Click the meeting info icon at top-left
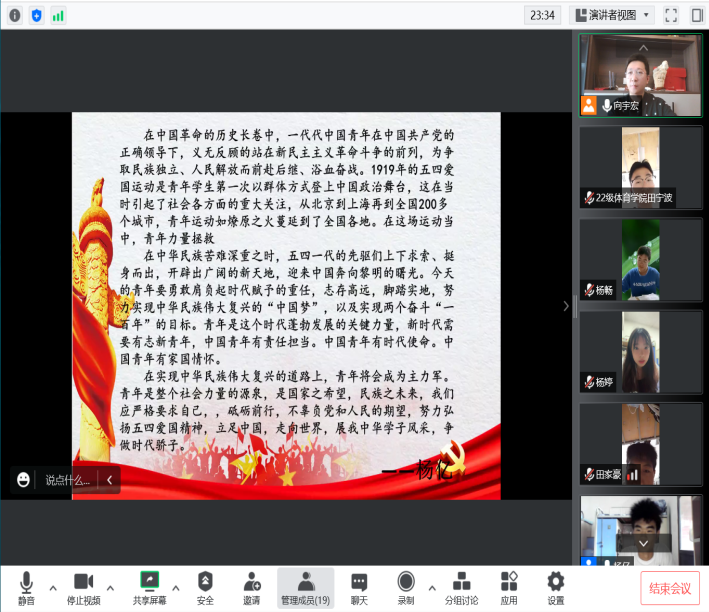 [14, 15]
